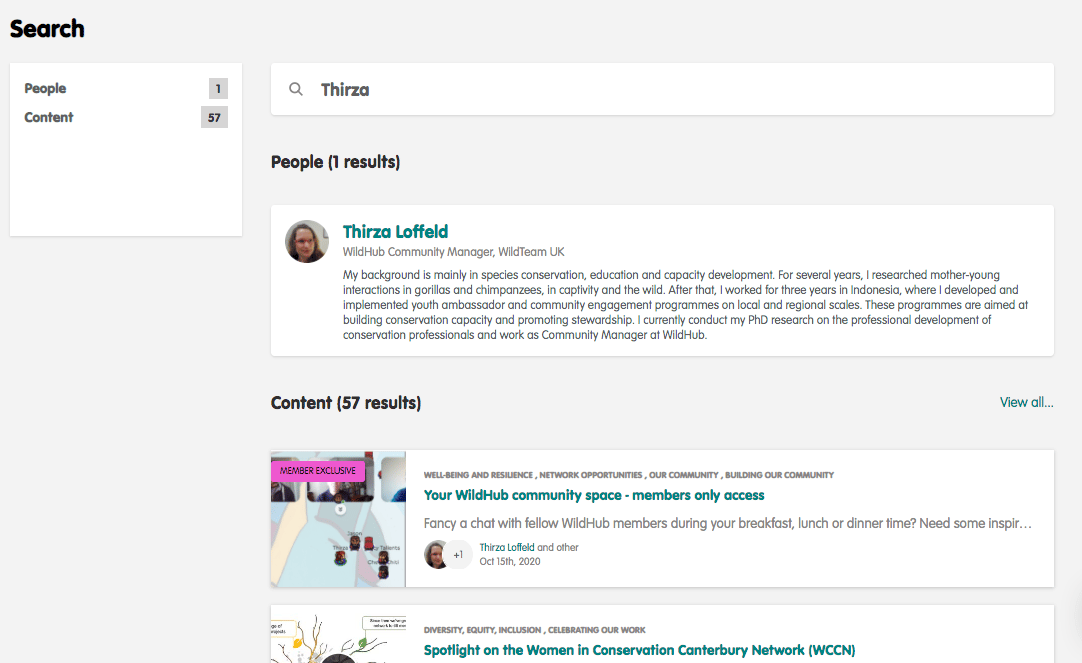Click the Content count badge showing 57
The width and height of the screenshot is (1082, 663).
click(x=214, y=118)
